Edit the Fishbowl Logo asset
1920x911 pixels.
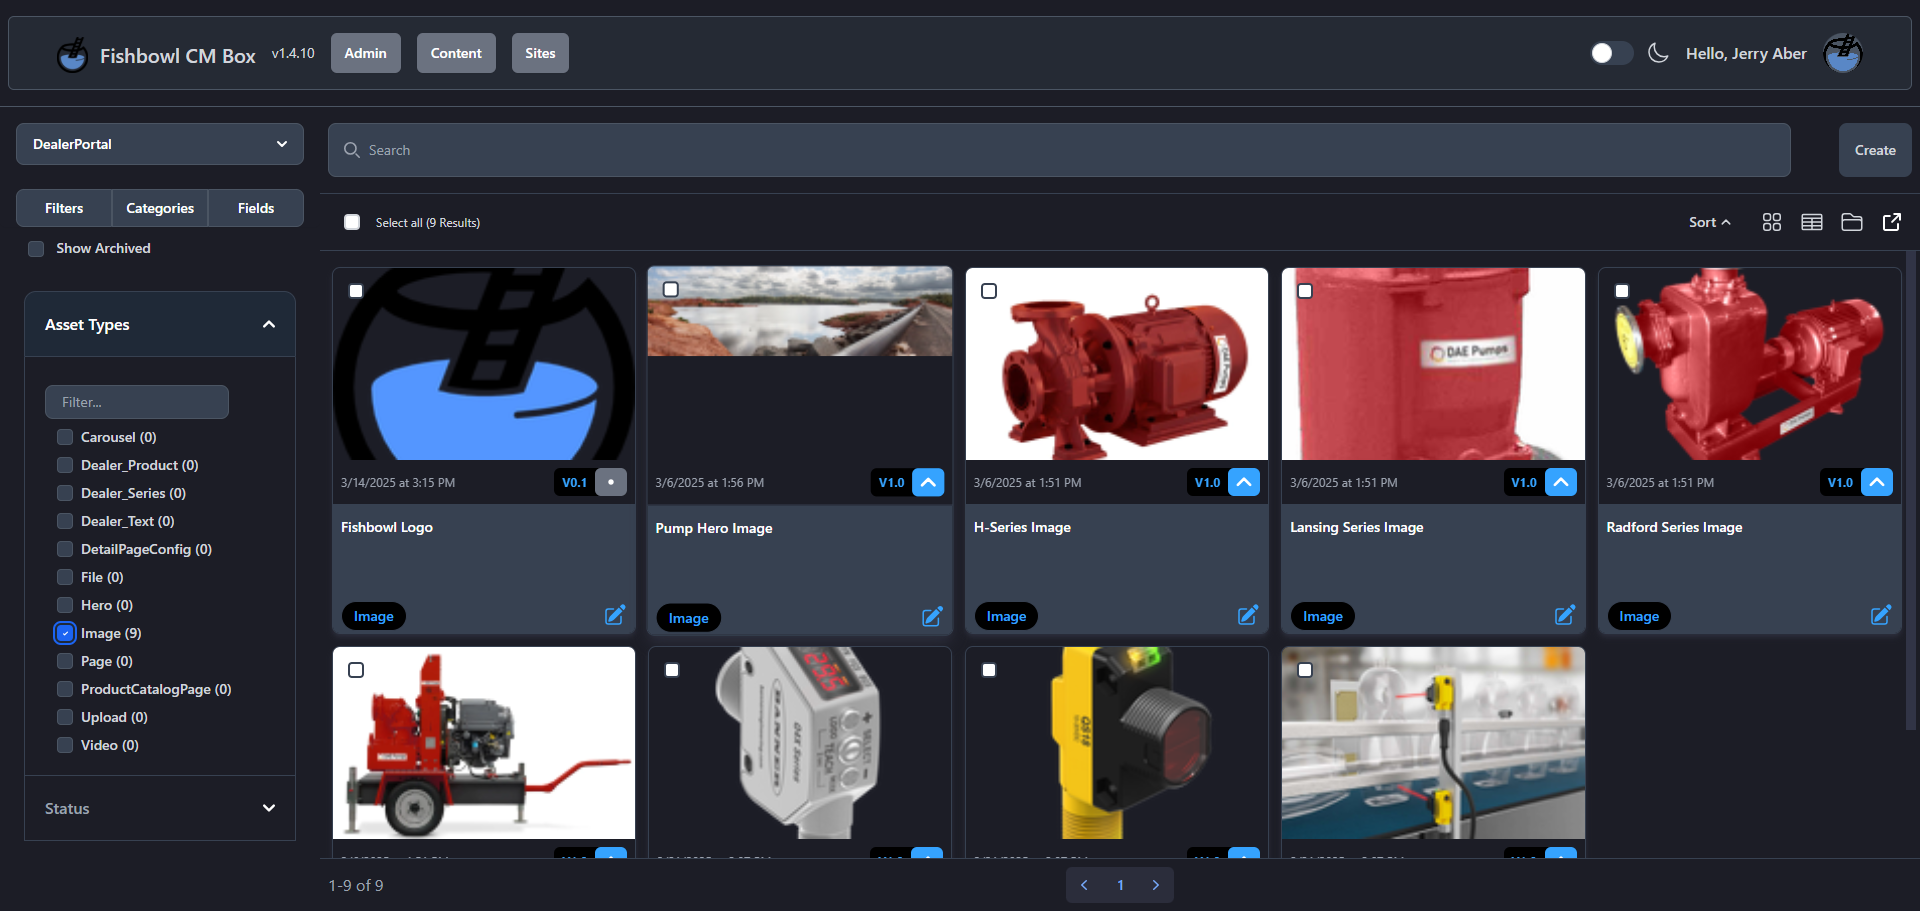(x=615, y=615)
